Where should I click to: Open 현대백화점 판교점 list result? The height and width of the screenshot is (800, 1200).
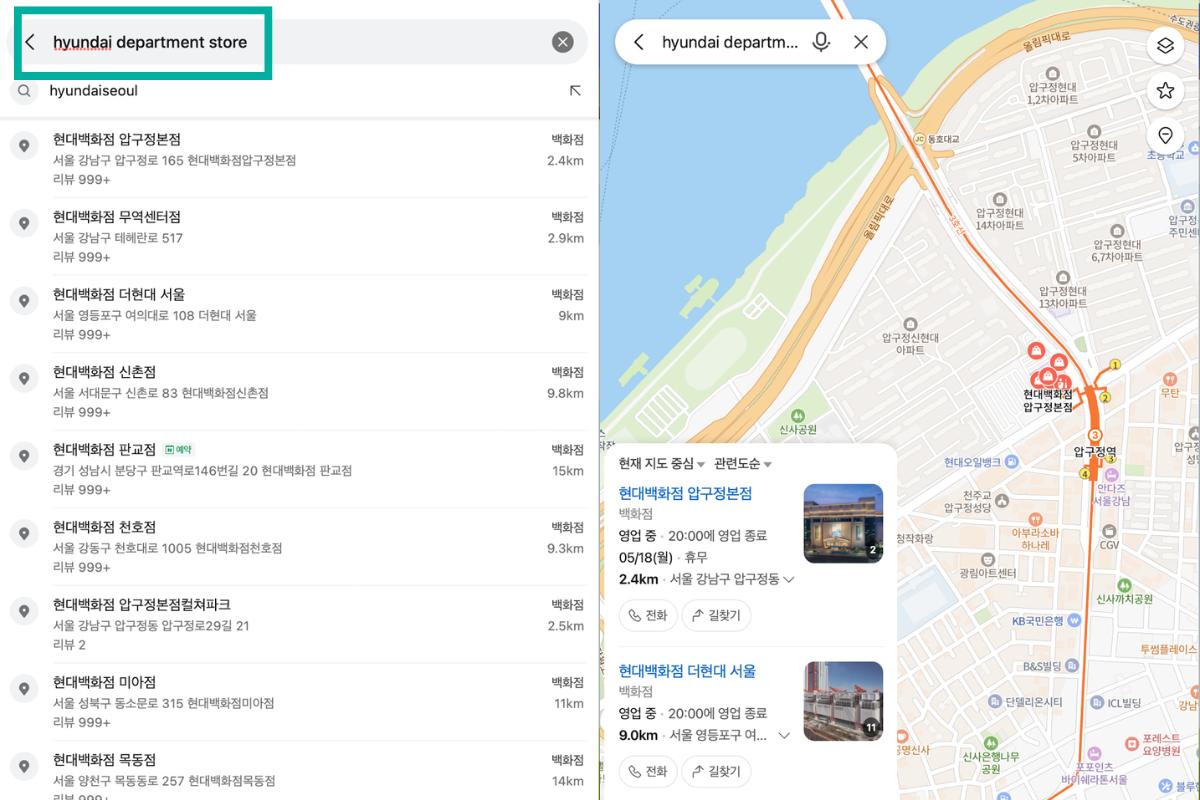pos(298,469)
